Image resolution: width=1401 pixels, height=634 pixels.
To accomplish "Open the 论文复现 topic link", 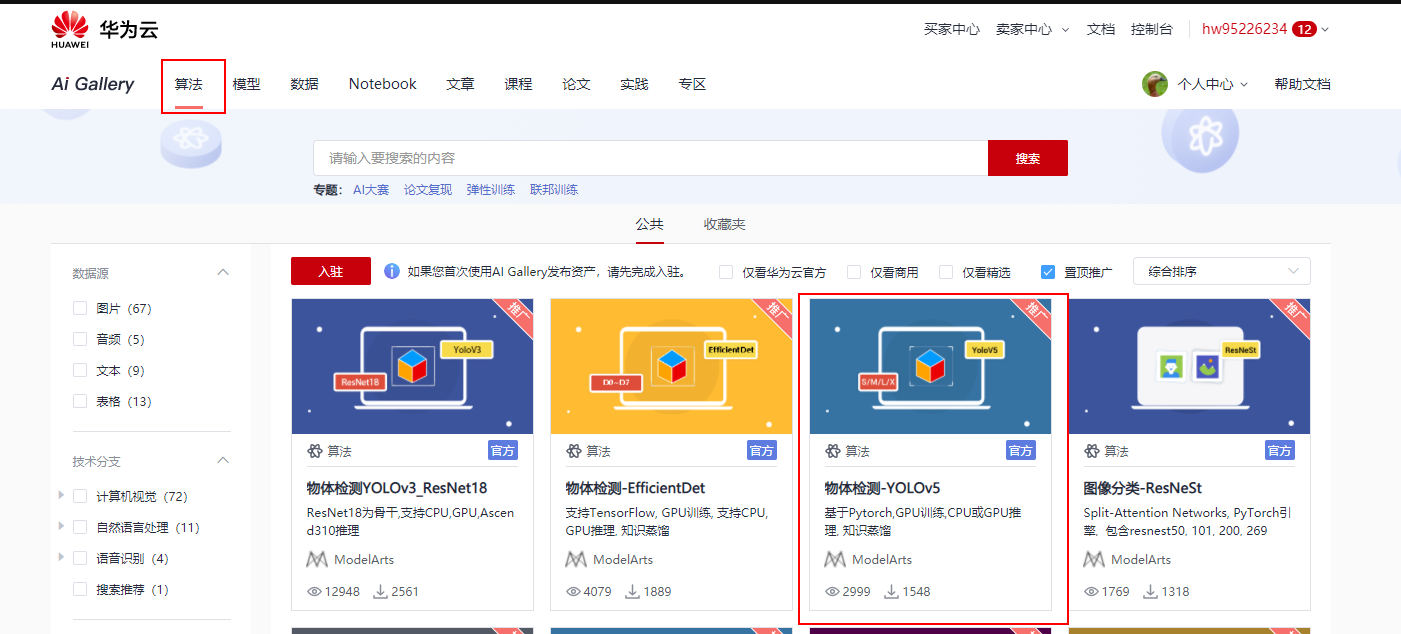I will pyautogui.click(x=428, y=189).
